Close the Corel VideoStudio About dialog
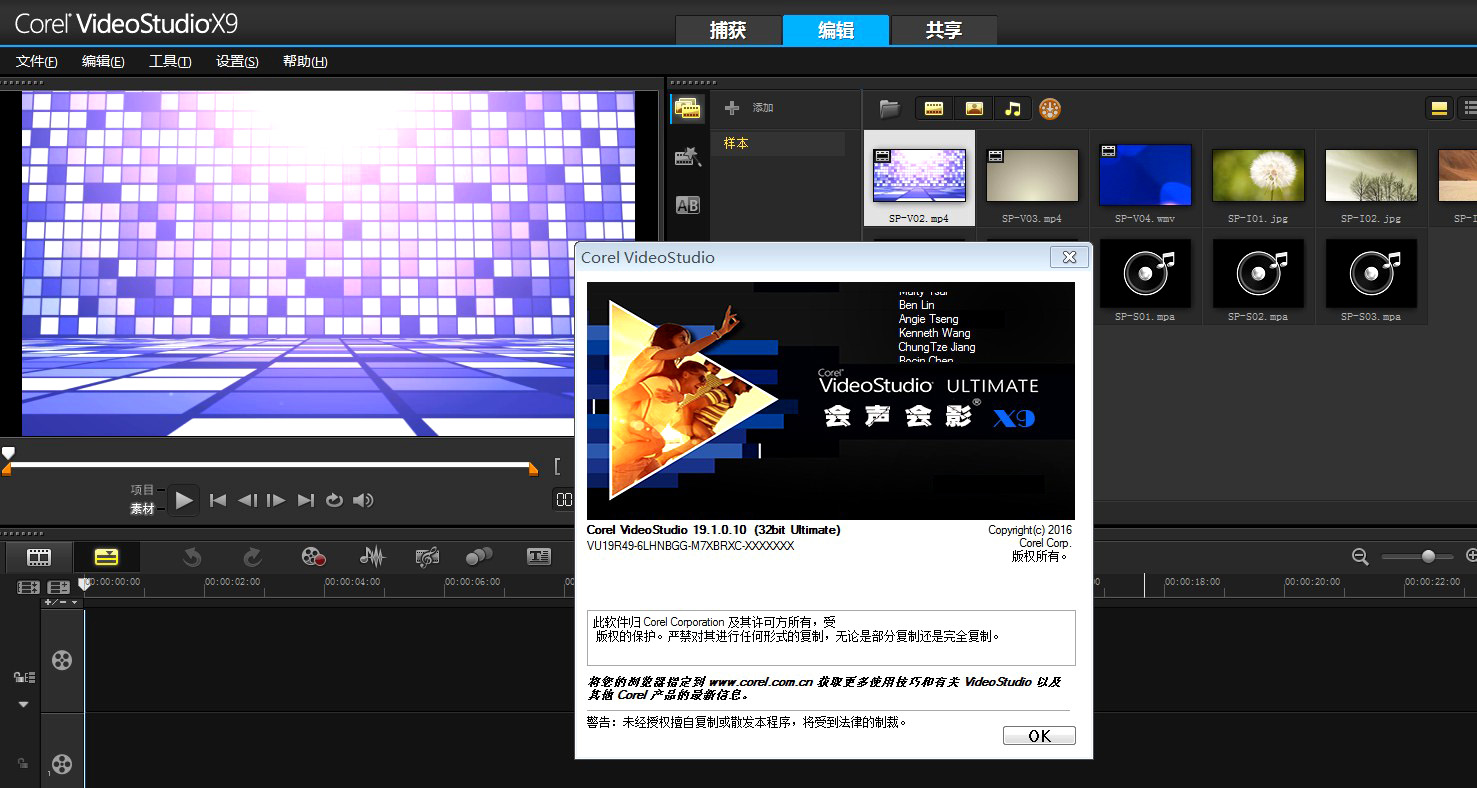The height and width of the screenshot is (788, 1477). pos(1069,257)
